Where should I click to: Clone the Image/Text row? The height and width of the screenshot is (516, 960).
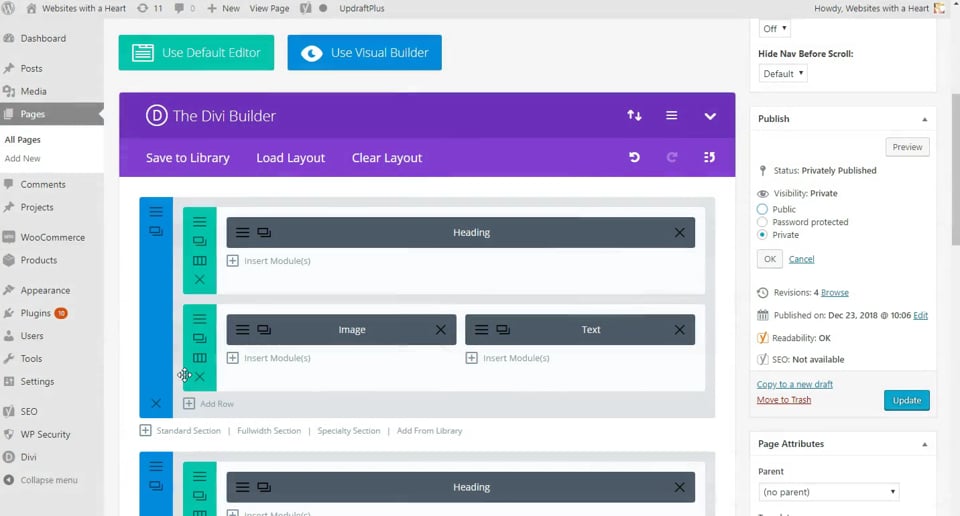click(x=200, y=338)
